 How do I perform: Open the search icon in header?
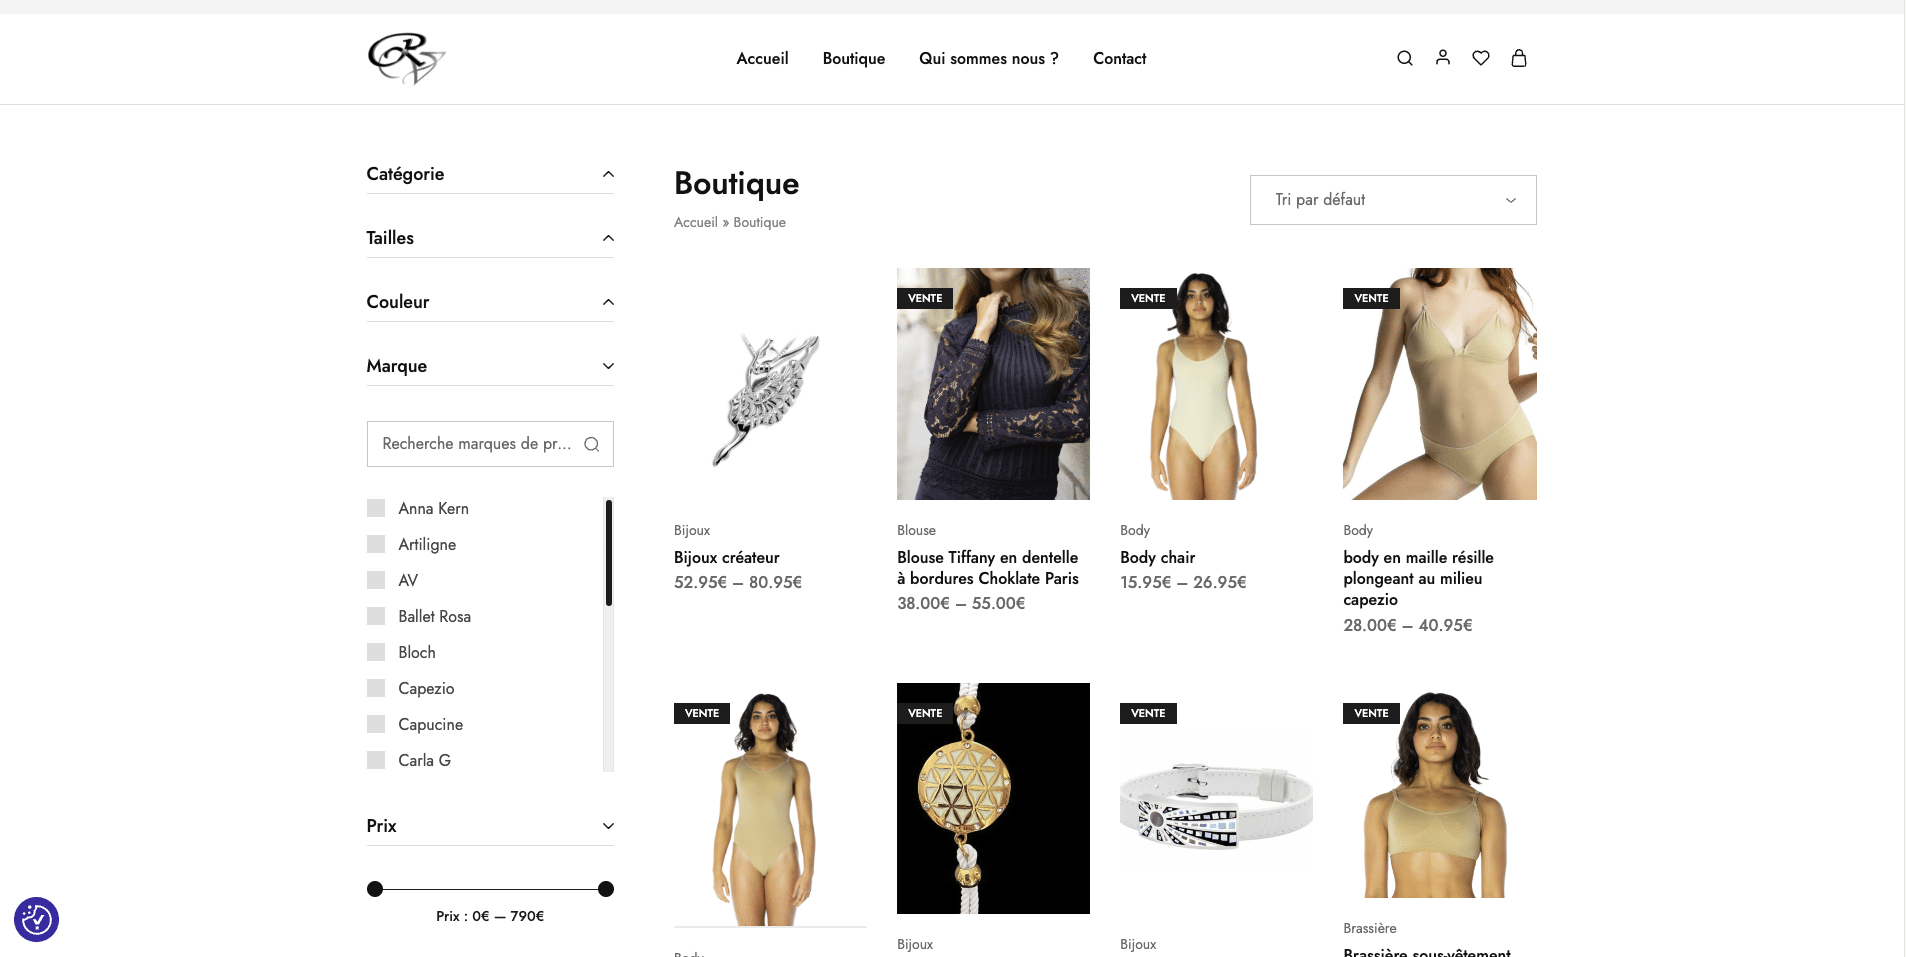click(x=1404, y=58)
